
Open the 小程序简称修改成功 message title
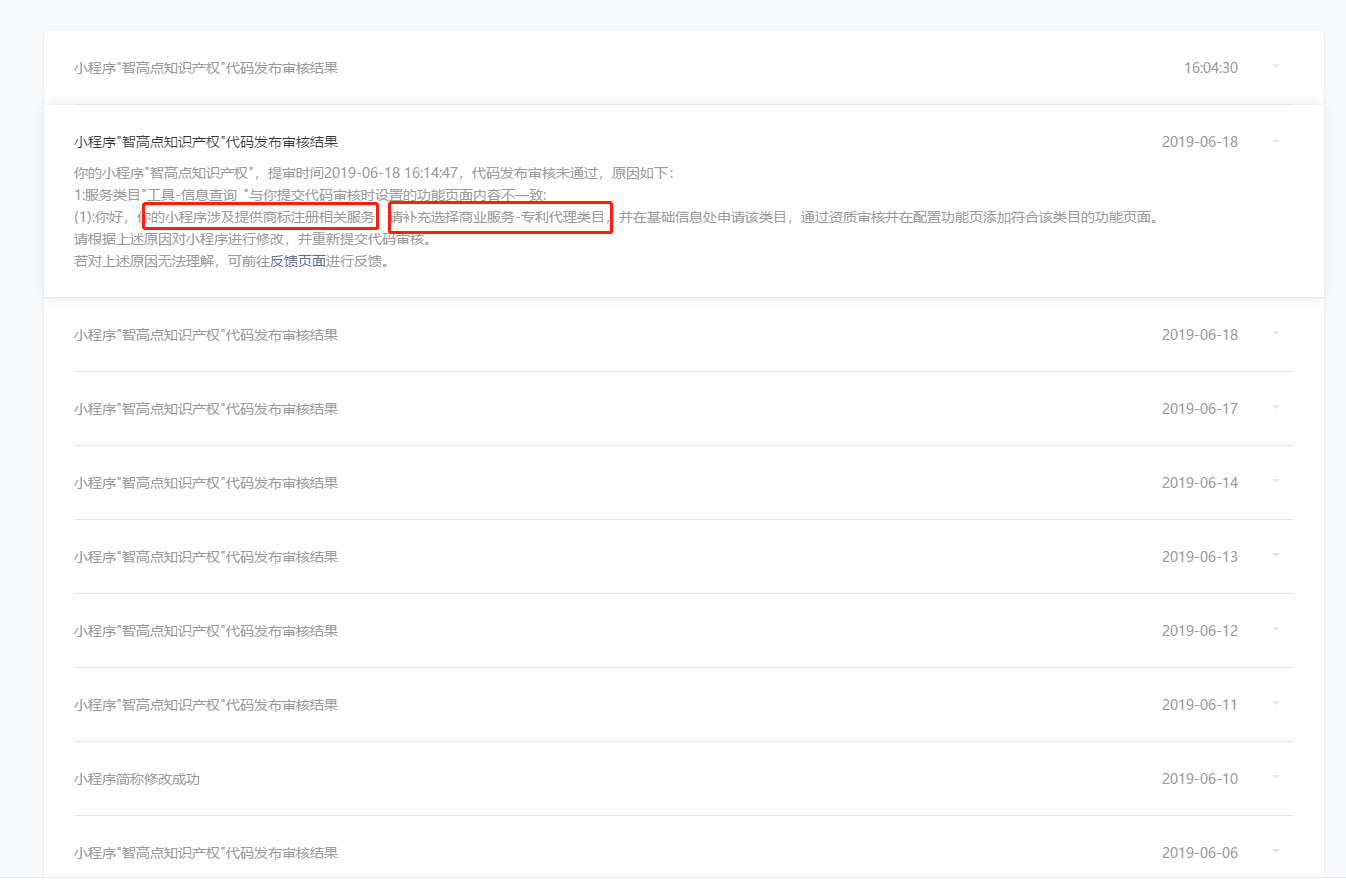[137, 779]
